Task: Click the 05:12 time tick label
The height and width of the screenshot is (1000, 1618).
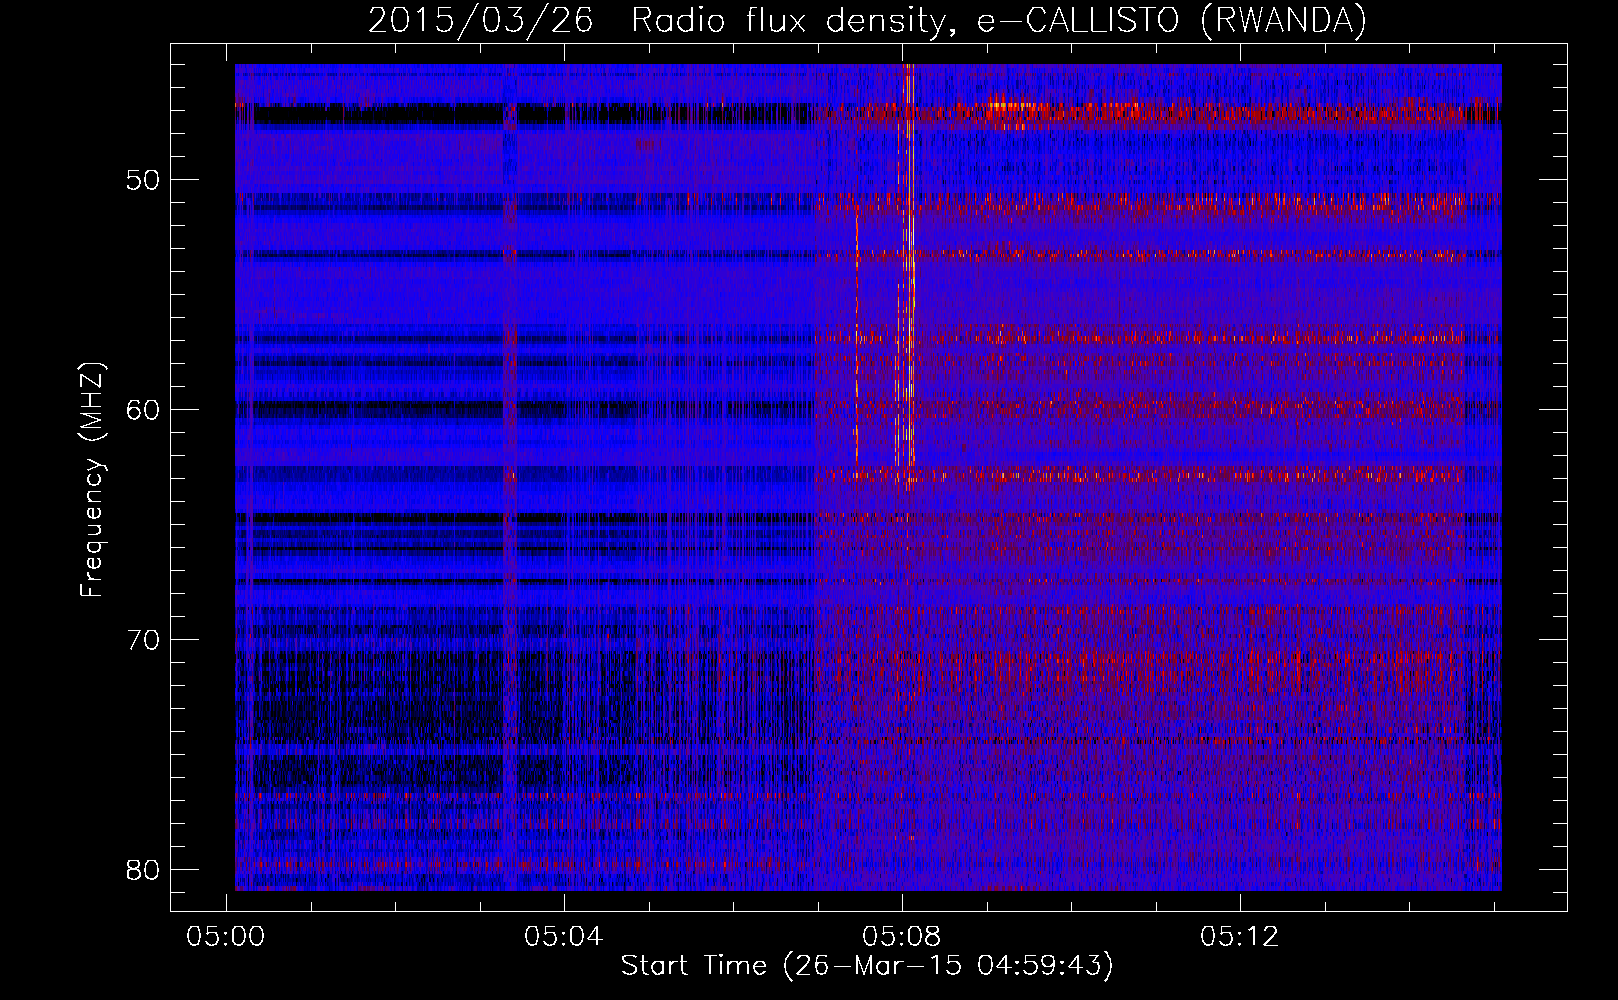Action: tap(1240, 937)
